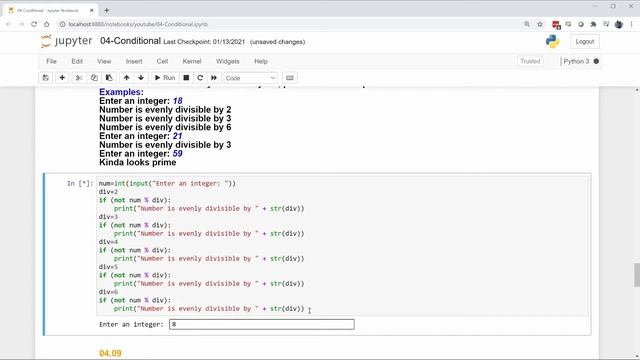Viewport: 640px width, 360px height.
Task: Click the code line 'div=6'
Action: coord(108,292)
